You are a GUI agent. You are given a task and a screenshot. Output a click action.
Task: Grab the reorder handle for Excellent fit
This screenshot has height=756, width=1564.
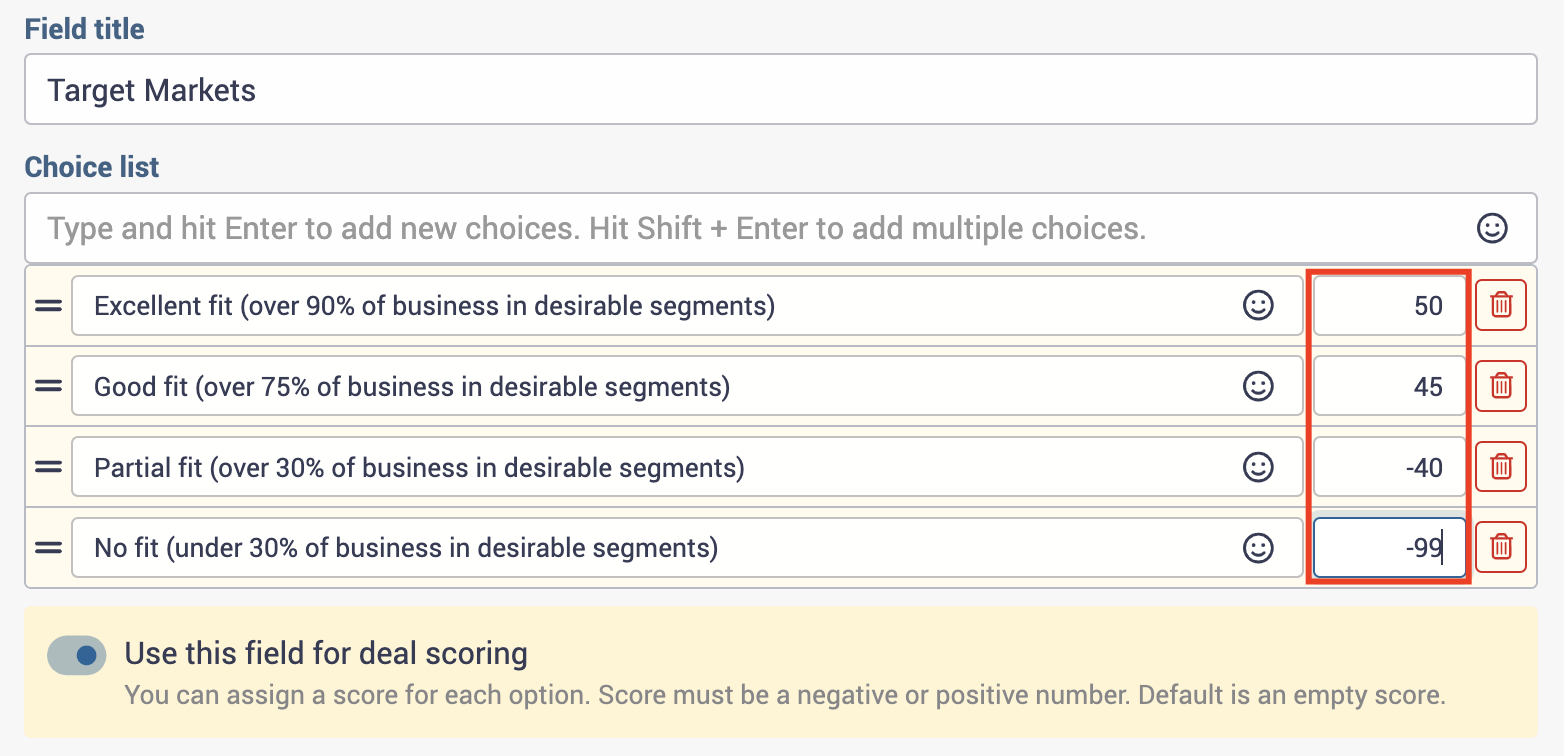click(48, 306)
